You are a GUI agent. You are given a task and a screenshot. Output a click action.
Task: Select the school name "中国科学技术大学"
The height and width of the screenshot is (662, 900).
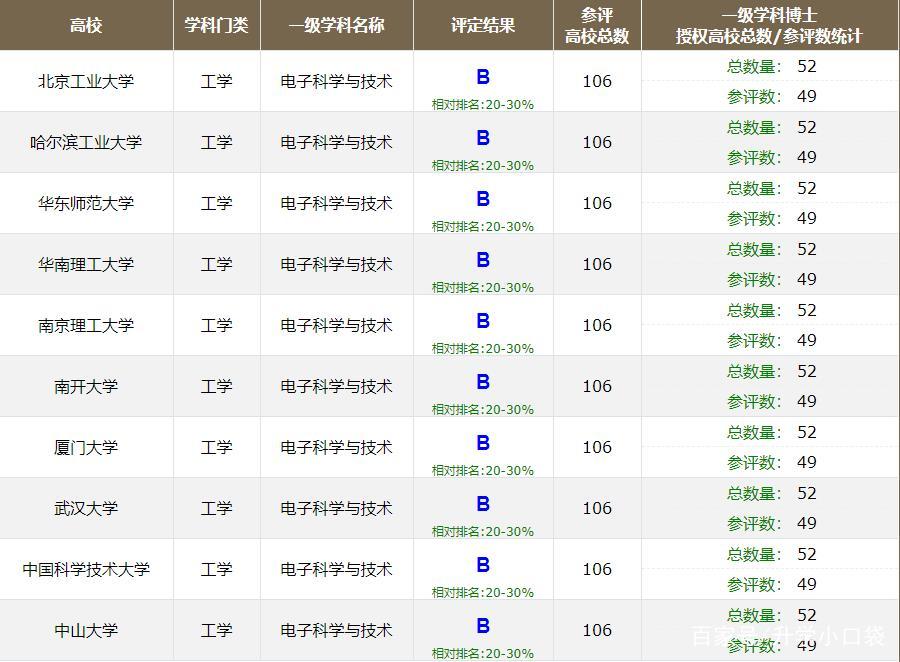(86, 569)
